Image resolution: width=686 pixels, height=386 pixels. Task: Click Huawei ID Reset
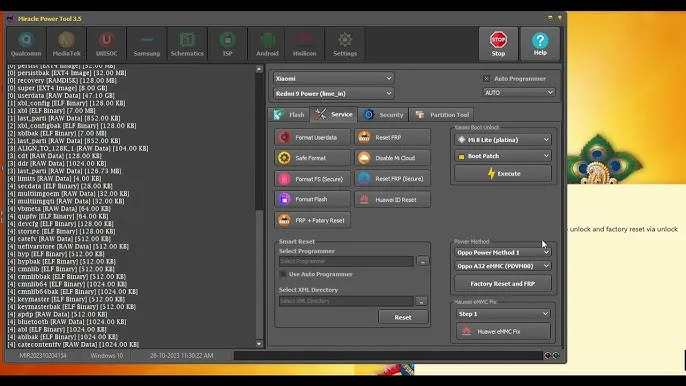pyautogui.click(x=392, y=199)
